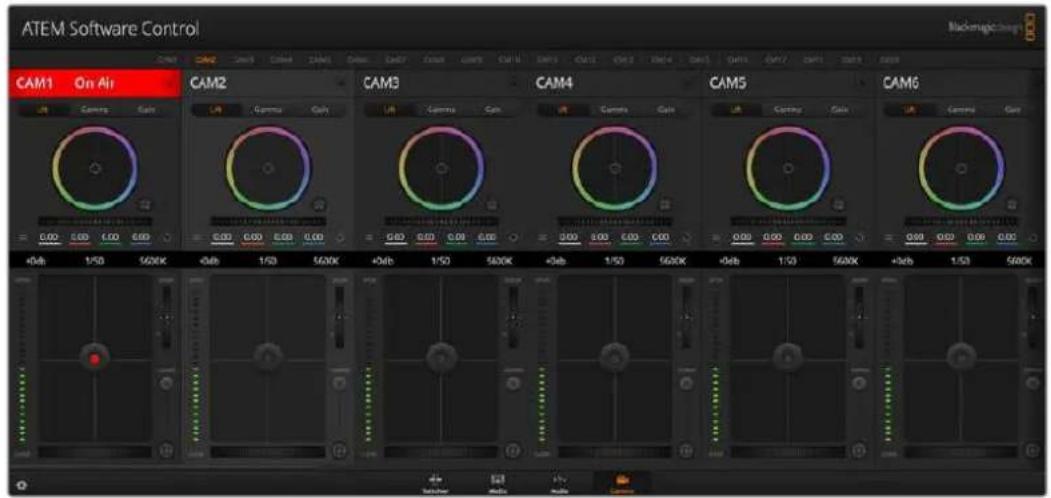Click CAM1 focus slider strip at bottom
The height and width of the screenshot is (498, 1051).
[x=95, y=452]
